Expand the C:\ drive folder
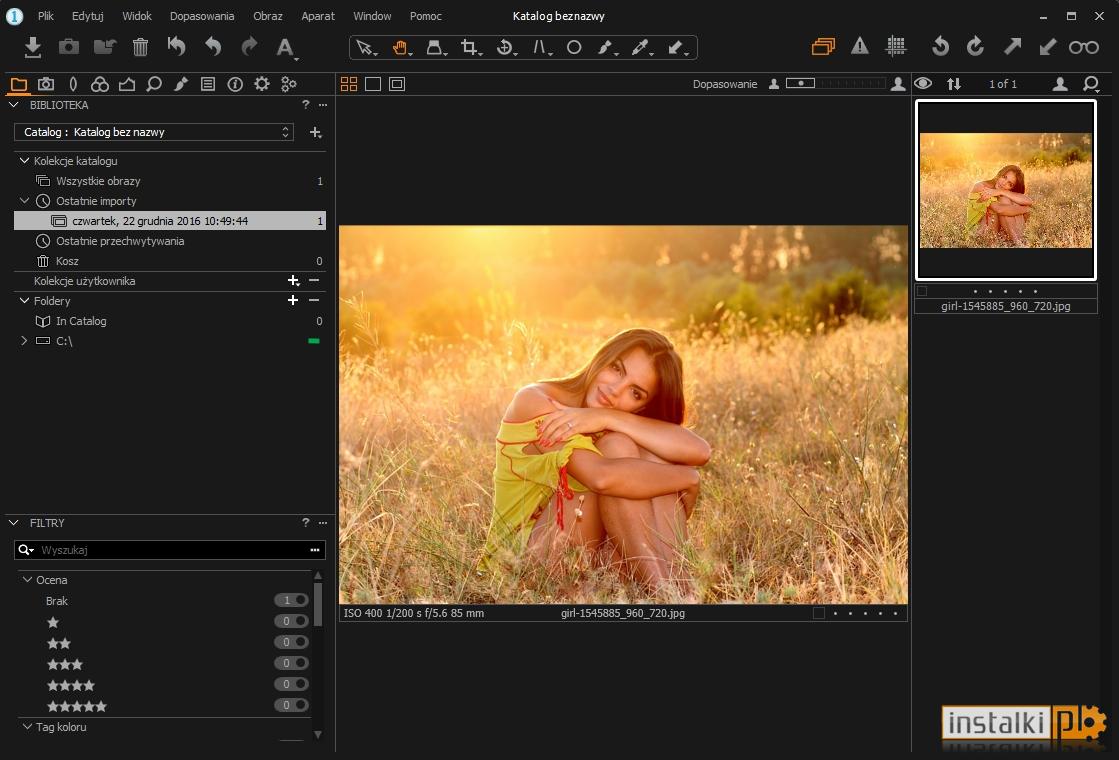This screenshot has height=760, width=1119. tap(24, 340)
